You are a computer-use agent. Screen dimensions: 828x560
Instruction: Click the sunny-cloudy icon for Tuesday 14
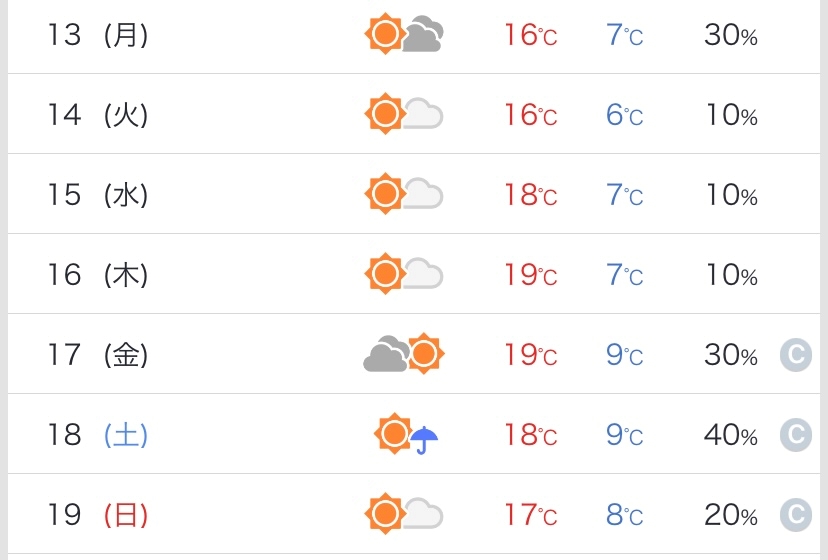coord(404,114)
